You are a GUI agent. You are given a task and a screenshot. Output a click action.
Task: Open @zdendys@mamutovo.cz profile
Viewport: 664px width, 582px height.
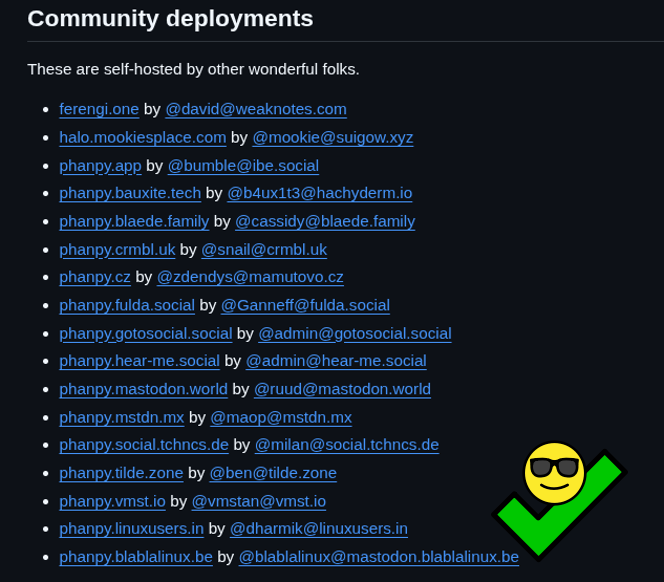coord(250,277)
